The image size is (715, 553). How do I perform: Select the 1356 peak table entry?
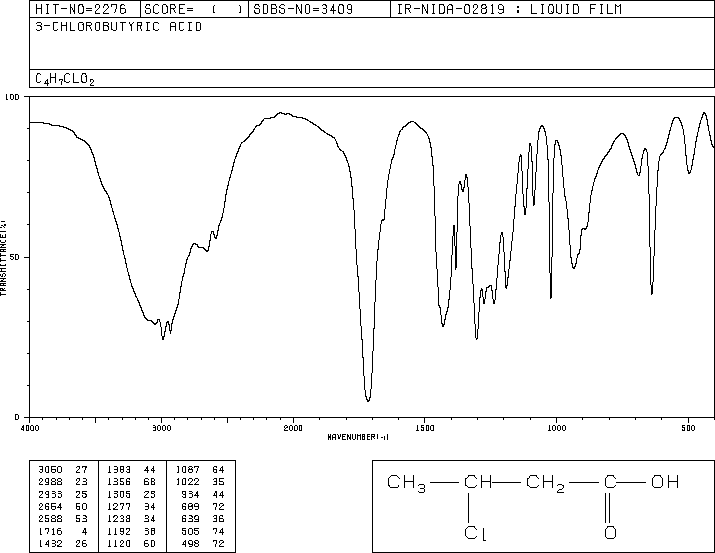coord(119,482)
